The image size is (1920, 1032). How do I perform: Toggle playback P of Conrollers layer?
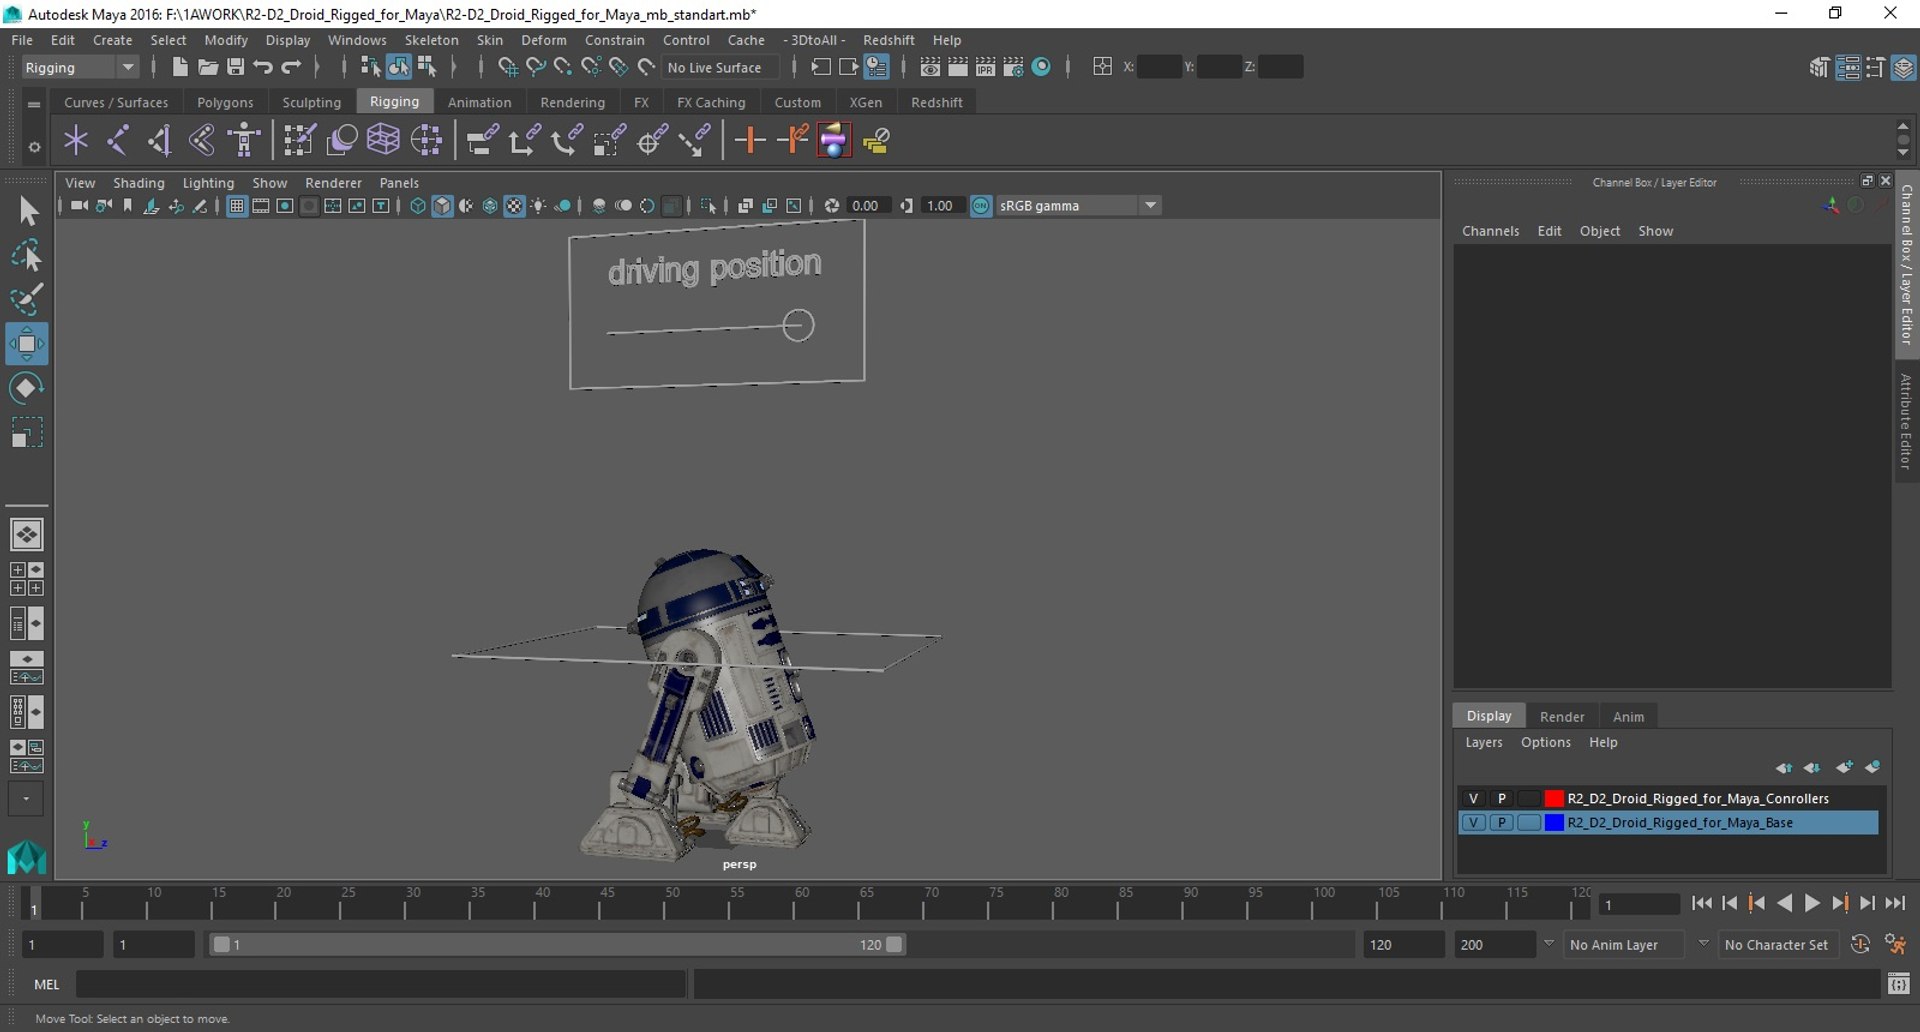point(1501,798)
